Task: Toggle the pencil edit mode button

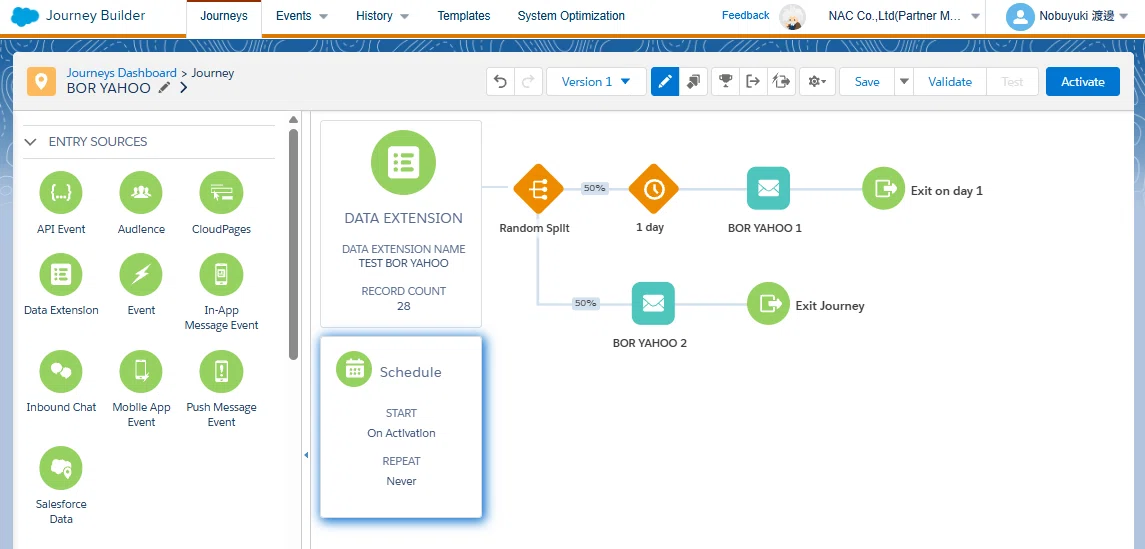Action: (x=665, y=82)
